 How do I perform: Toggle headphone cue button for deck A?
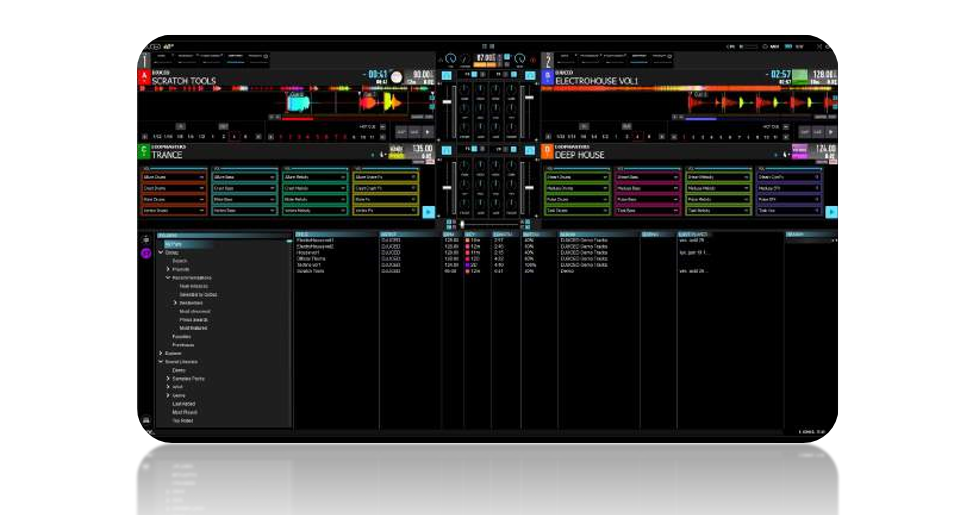(x=446, y=75)
